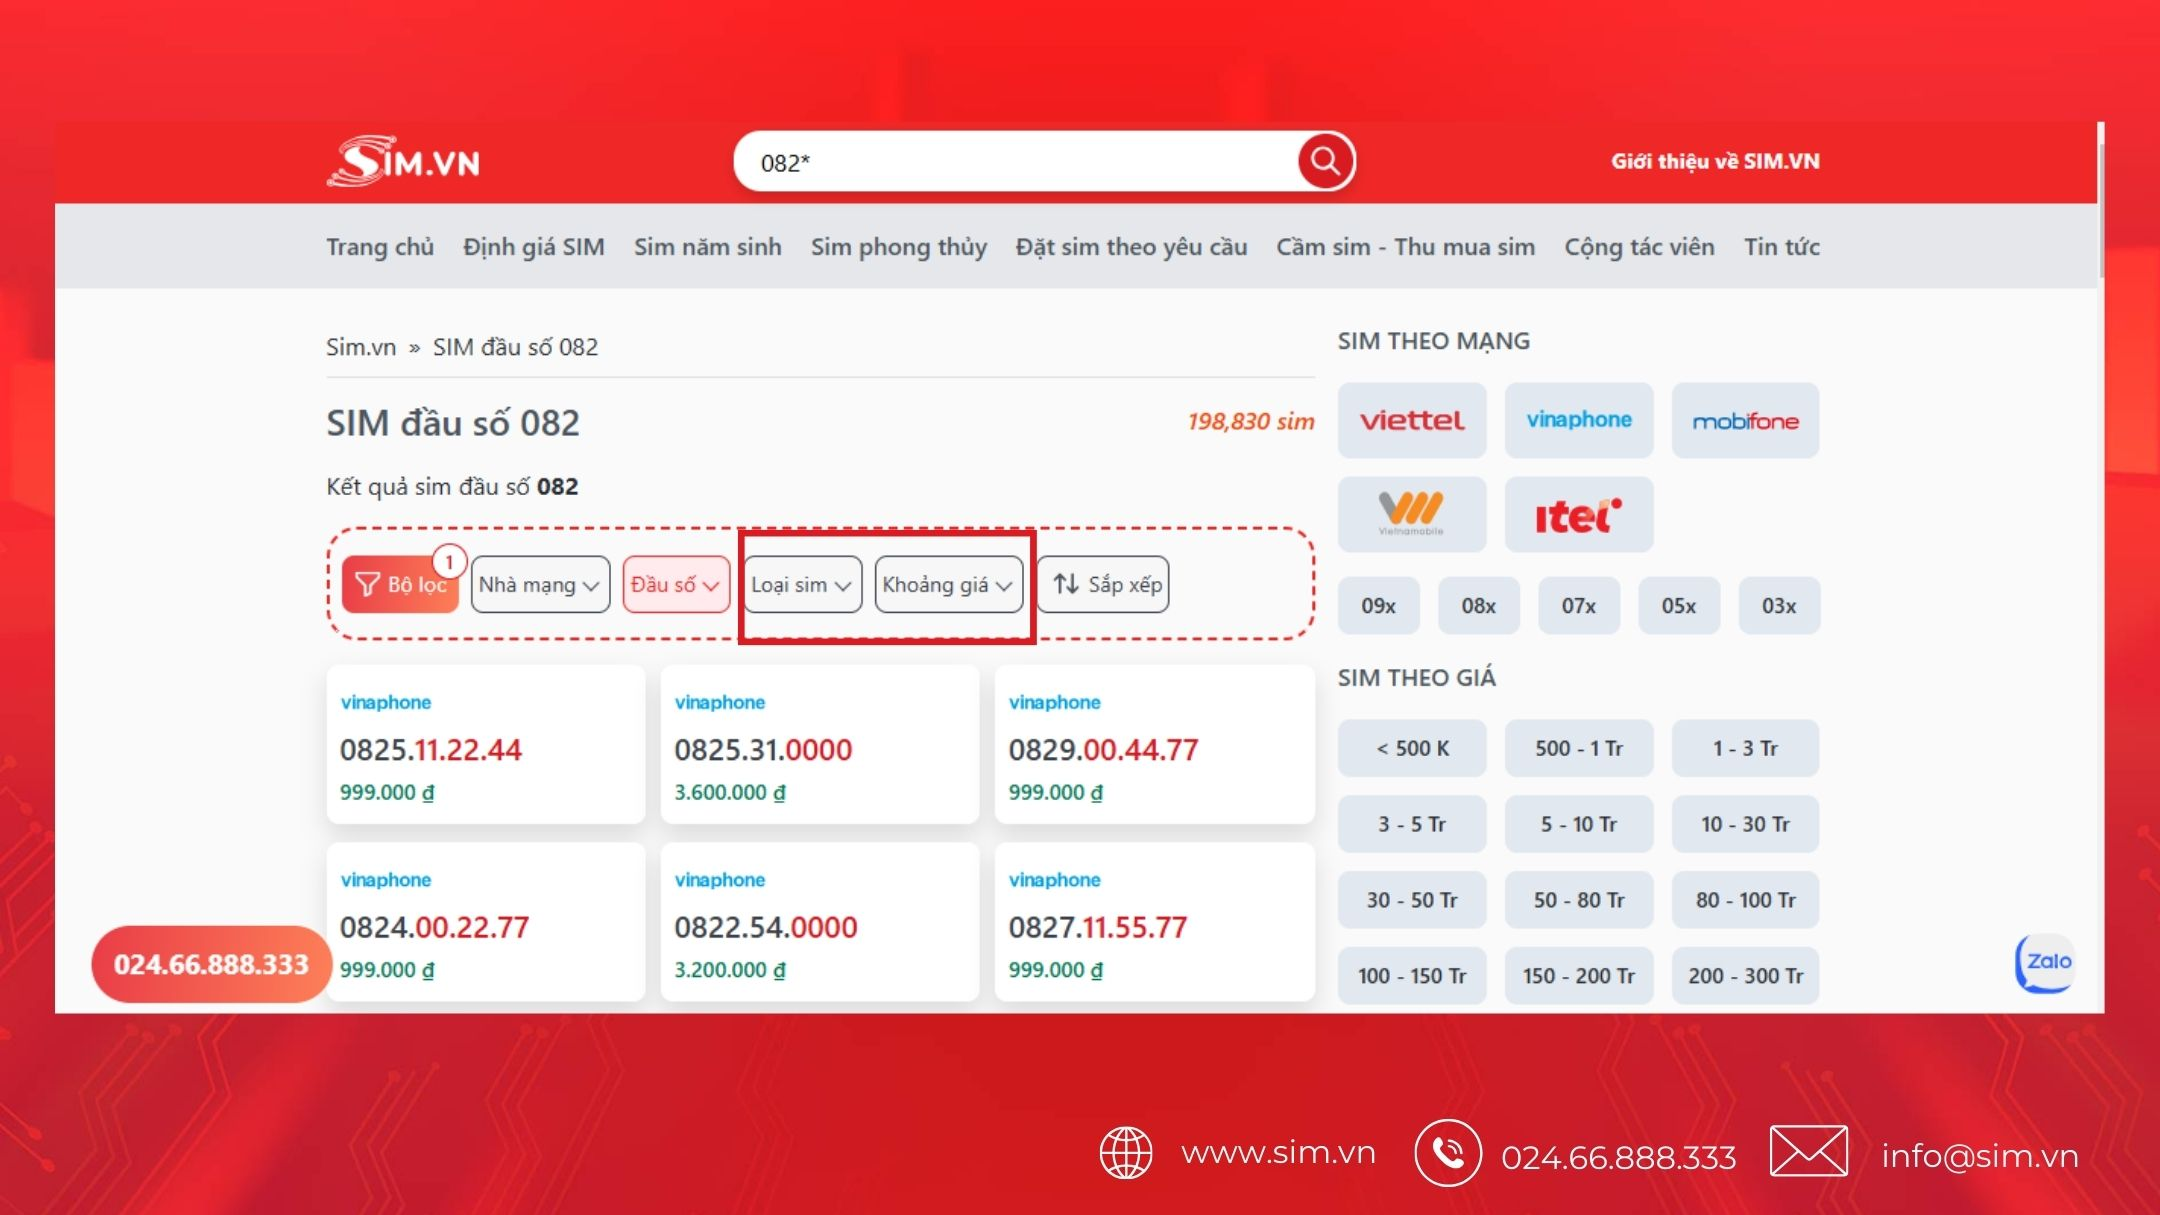Open Cộng tác viên menu item
The image size is (2160, 1215).
click(1639, 247)
